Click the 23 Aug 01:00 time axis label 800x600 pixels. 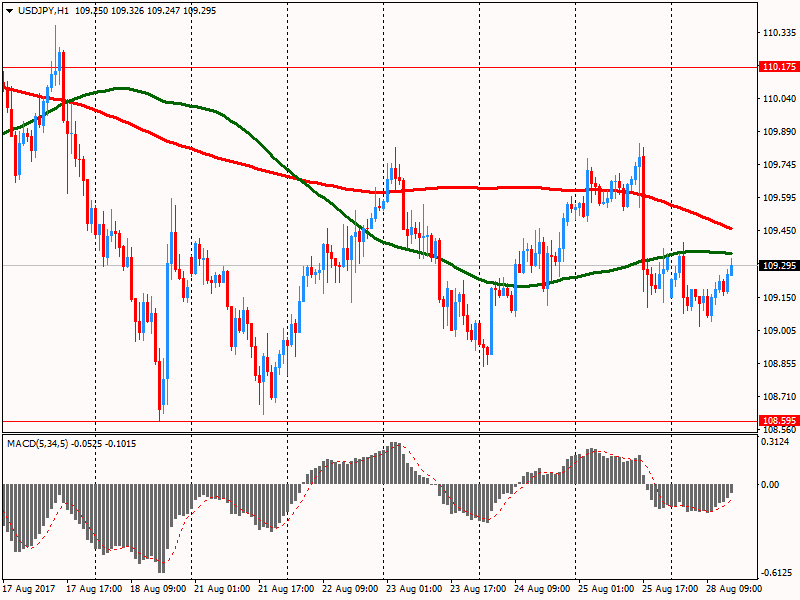point(414,589)
